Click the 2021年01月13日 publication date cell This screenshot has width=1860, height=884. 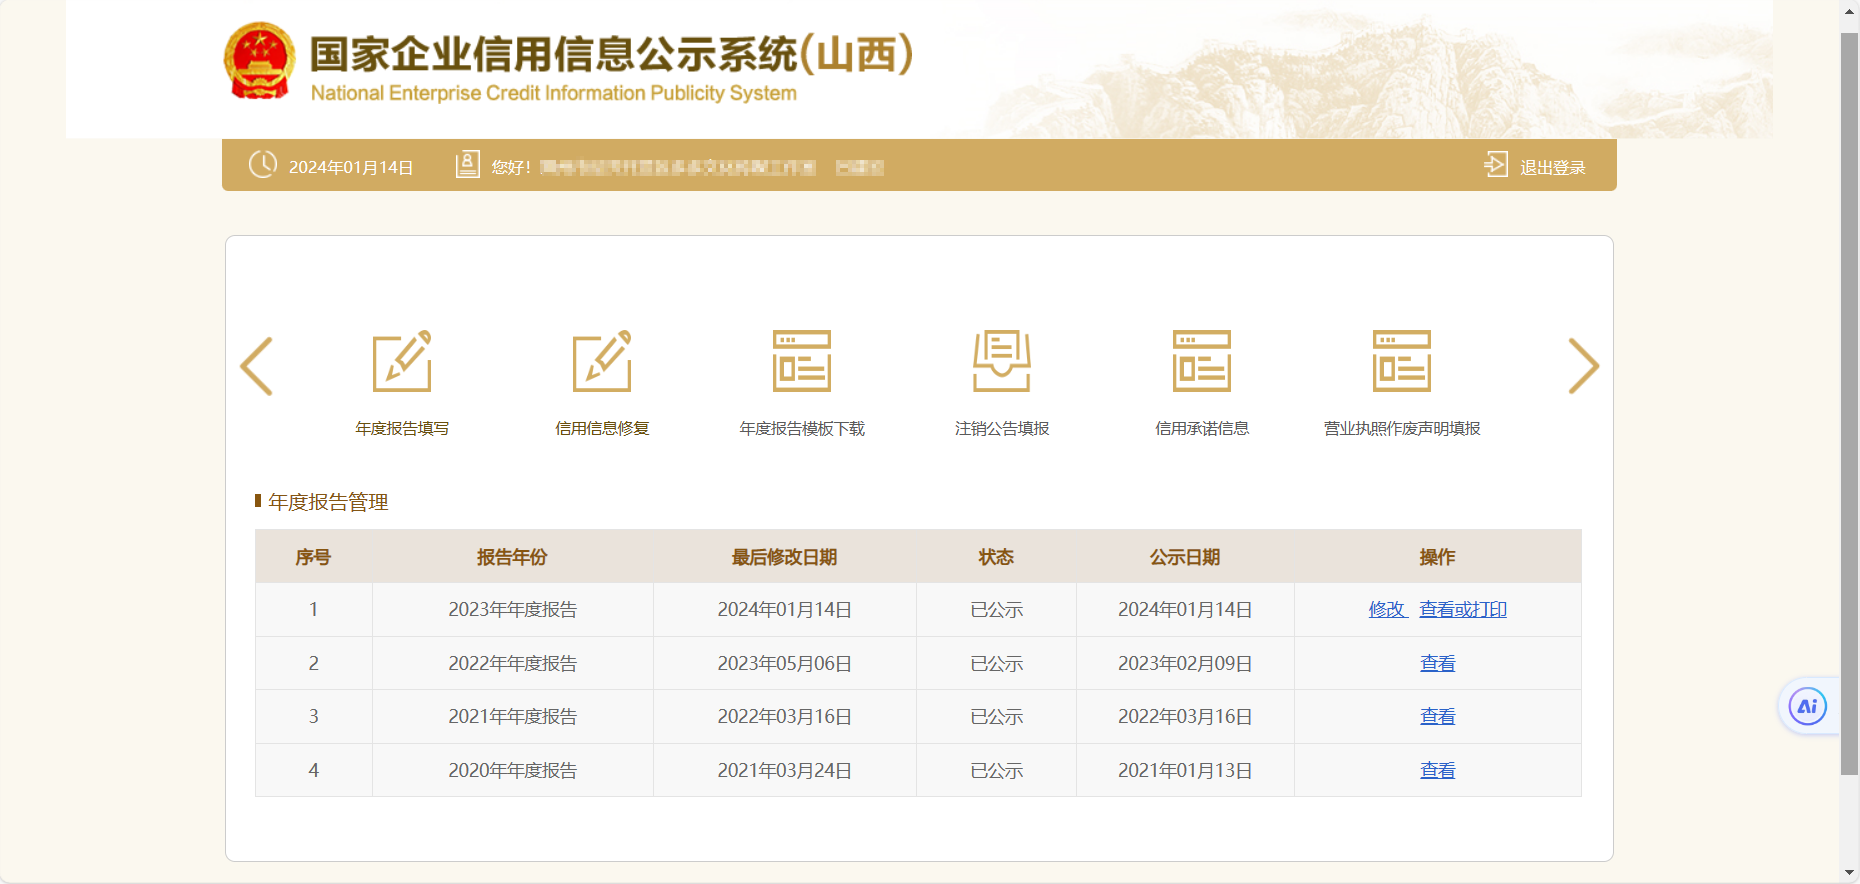(x=1185, y=770)
